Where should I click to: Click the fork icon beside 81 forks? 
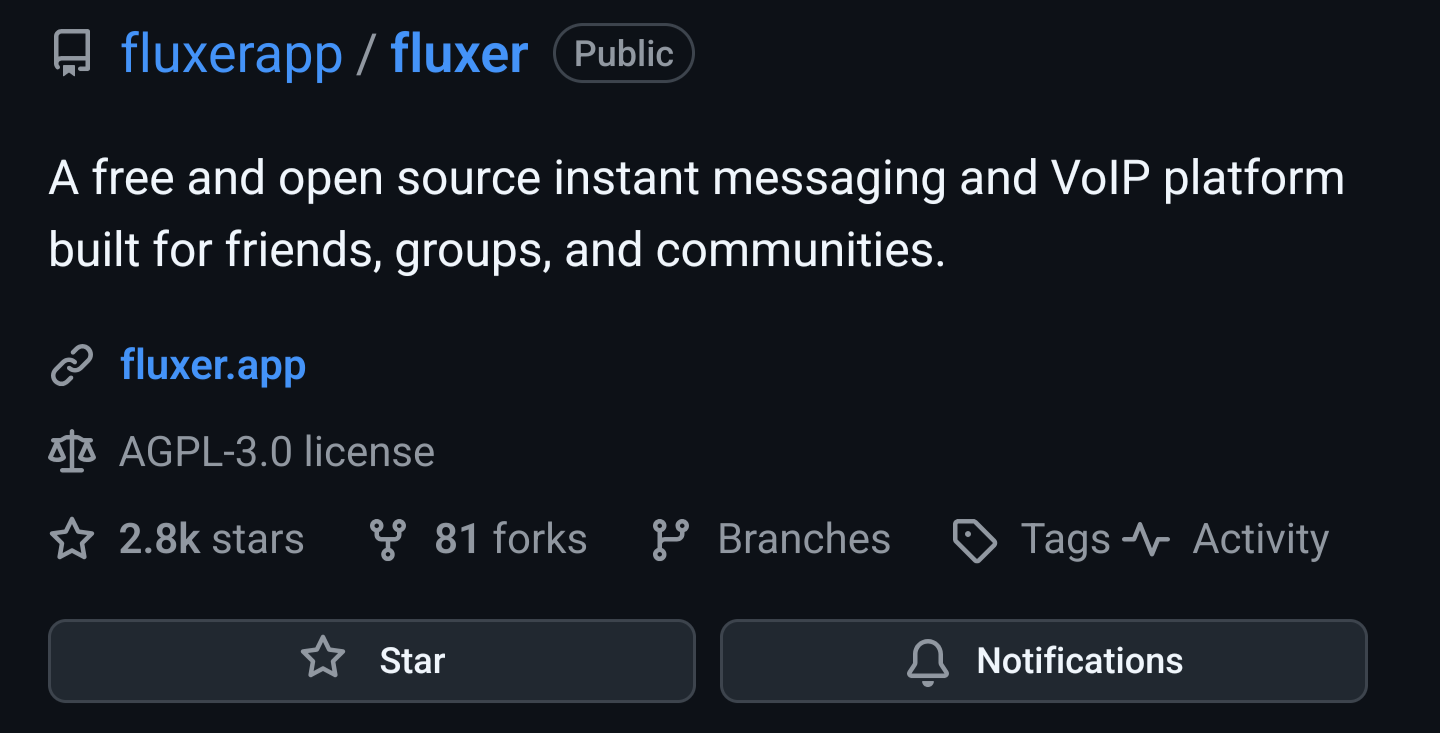388,540
